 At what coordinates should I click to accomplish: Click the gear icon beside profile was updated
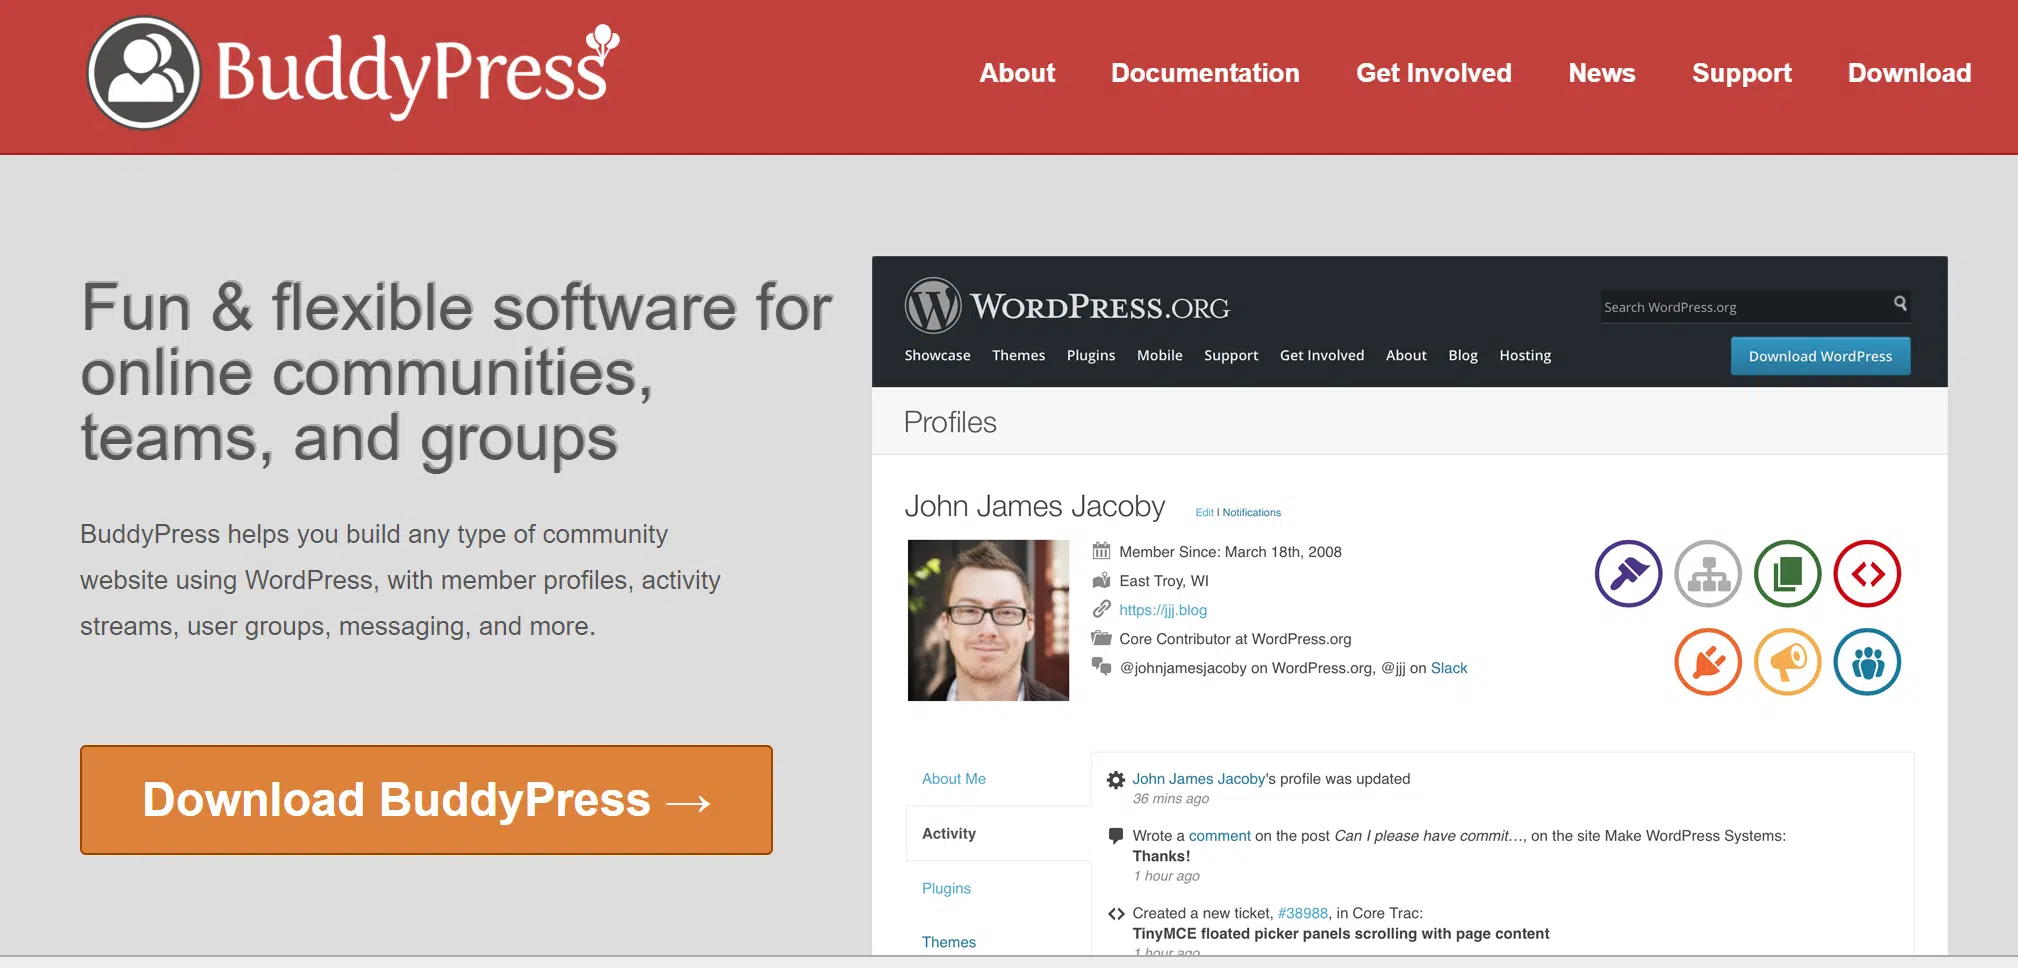coord(1116,780)
